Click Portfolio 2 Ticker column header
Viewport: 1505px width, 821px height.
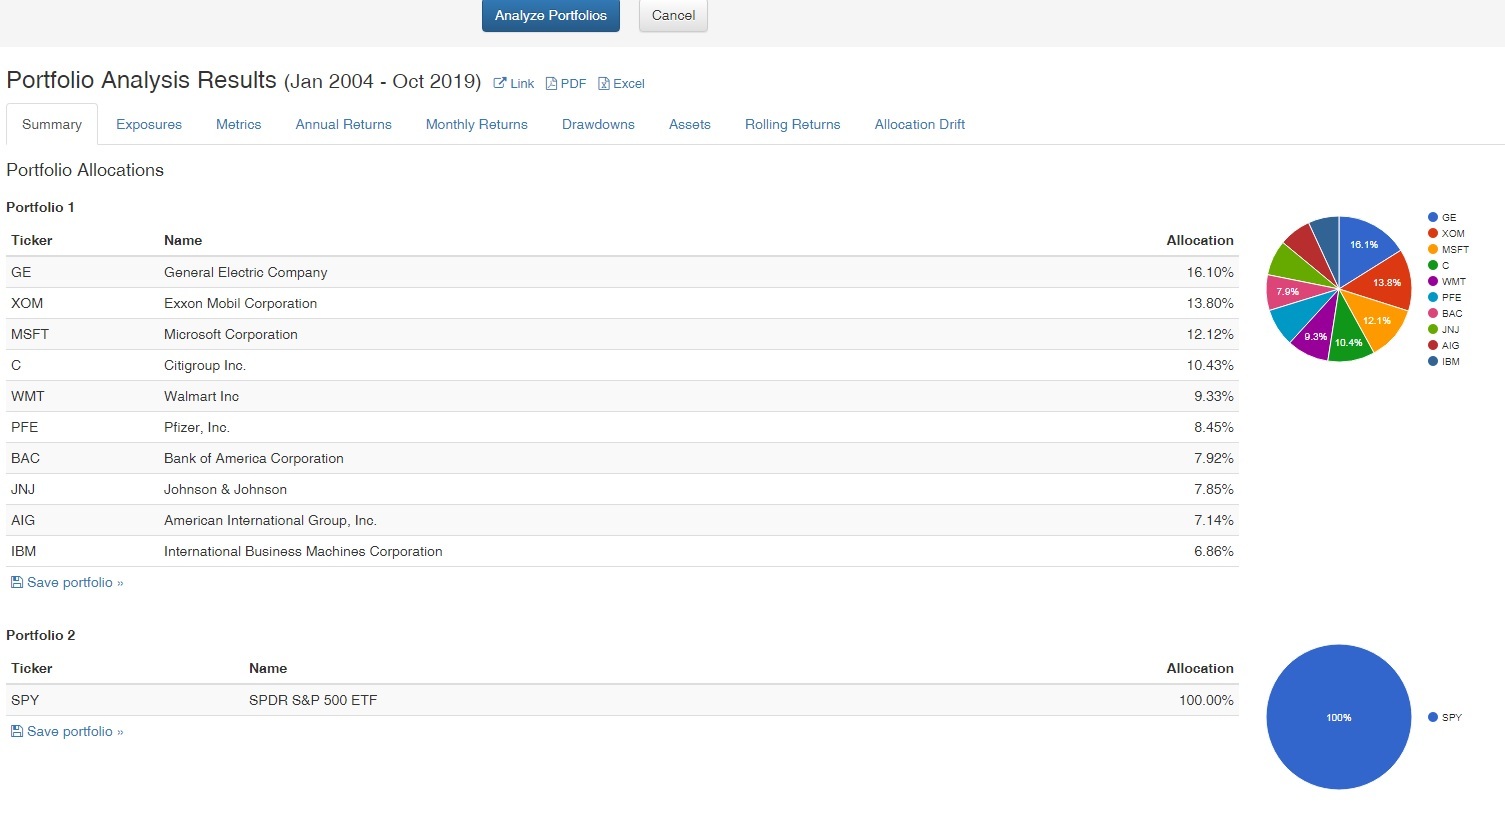(32, 668)
